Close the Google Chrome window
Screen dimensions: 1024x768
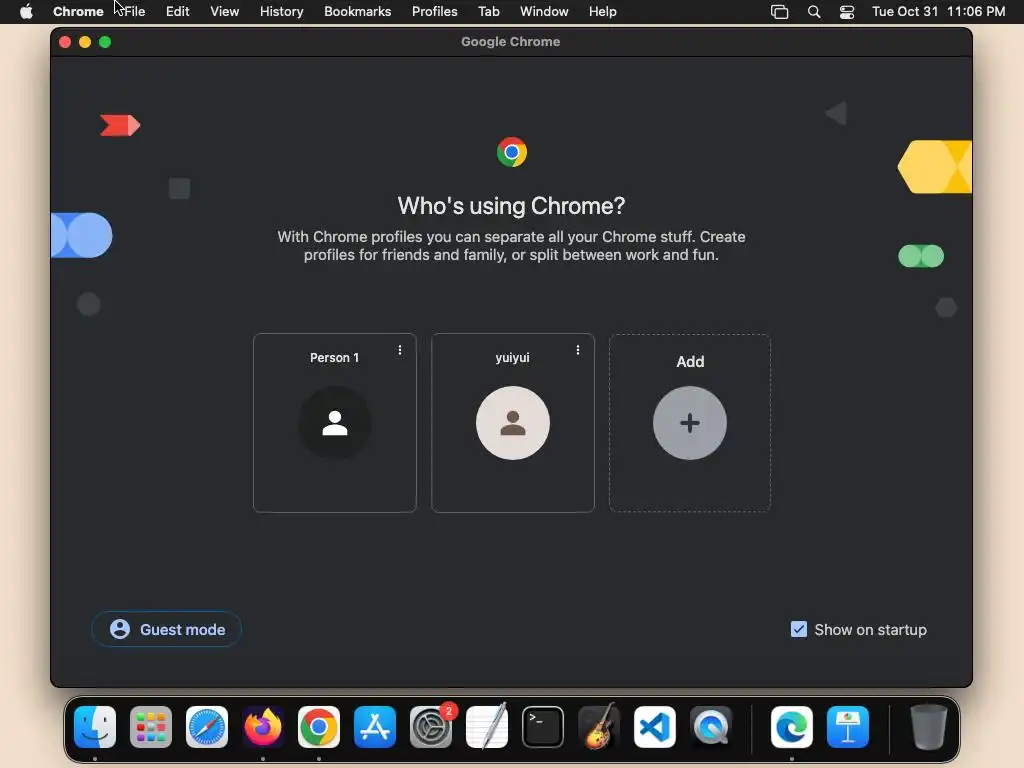(x=65, y=42)
